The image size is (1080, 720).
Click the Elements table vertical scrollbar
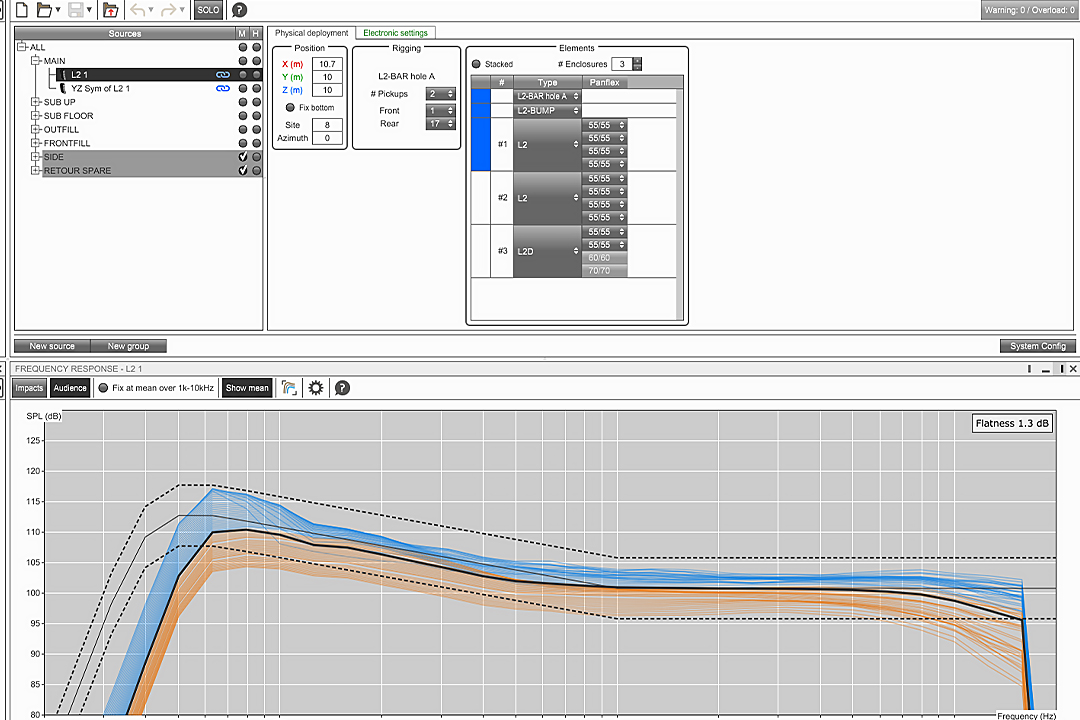click(x=680, y=198)
